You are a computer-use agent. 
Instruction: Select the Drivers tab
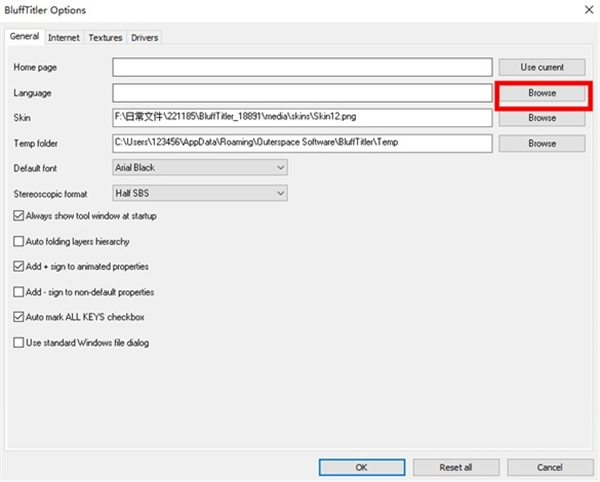click(x=144, y=38)
